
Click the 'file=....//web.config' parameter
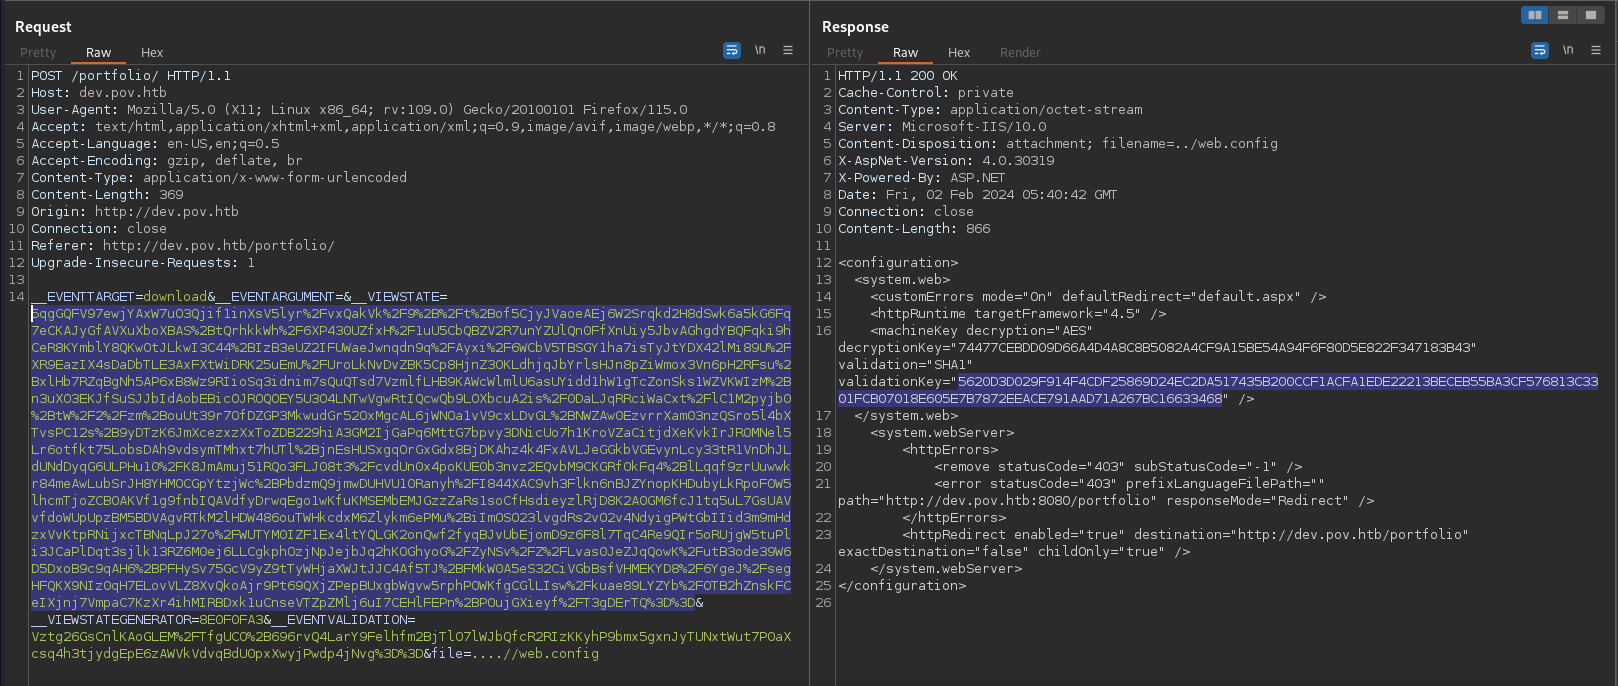pyautogui.click(x=515, y=653)
